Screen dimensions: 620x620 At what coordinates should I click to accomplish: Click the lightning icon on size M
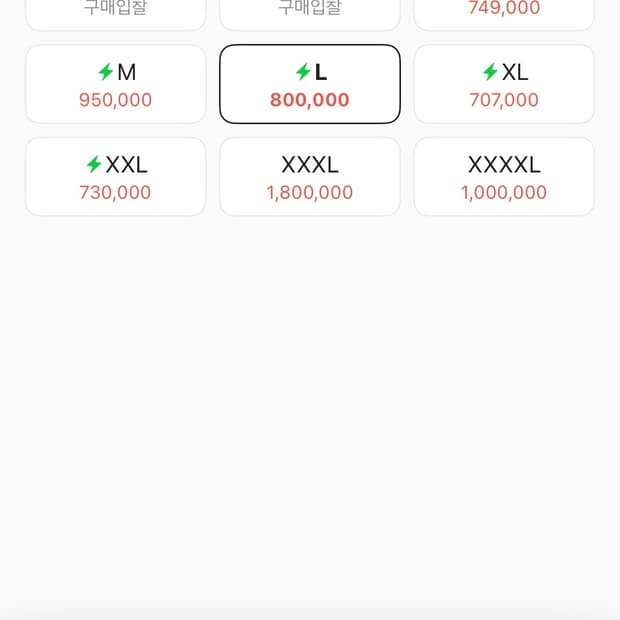105,72
